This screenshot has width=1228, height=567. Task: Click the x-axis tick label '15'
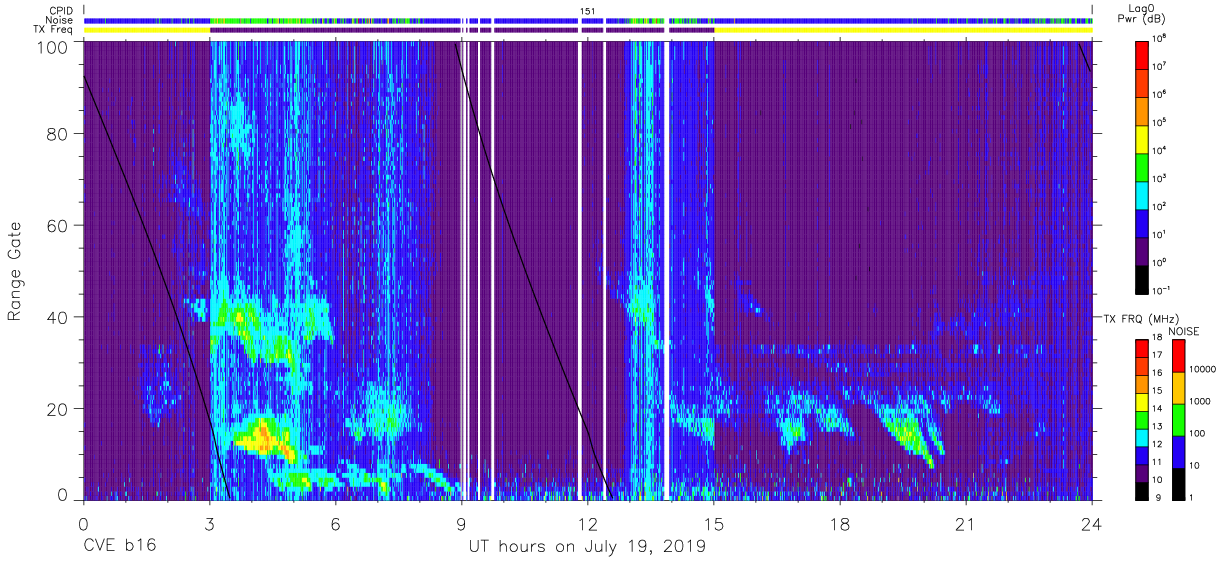click(x=714, y=524)
